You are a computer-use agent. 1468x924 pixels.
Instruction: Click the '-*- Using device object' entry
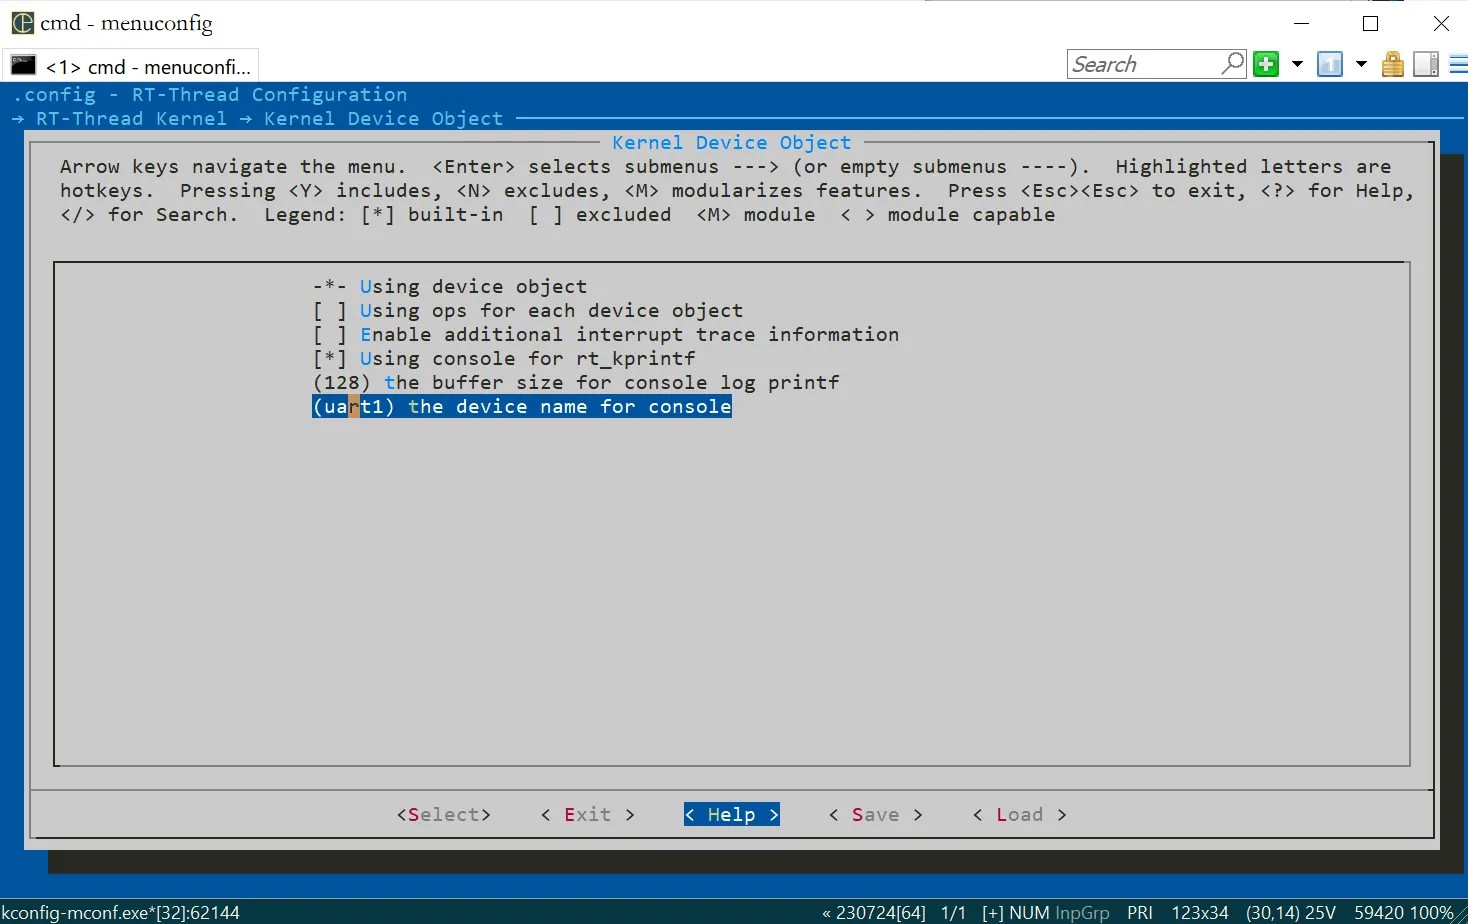450,286
